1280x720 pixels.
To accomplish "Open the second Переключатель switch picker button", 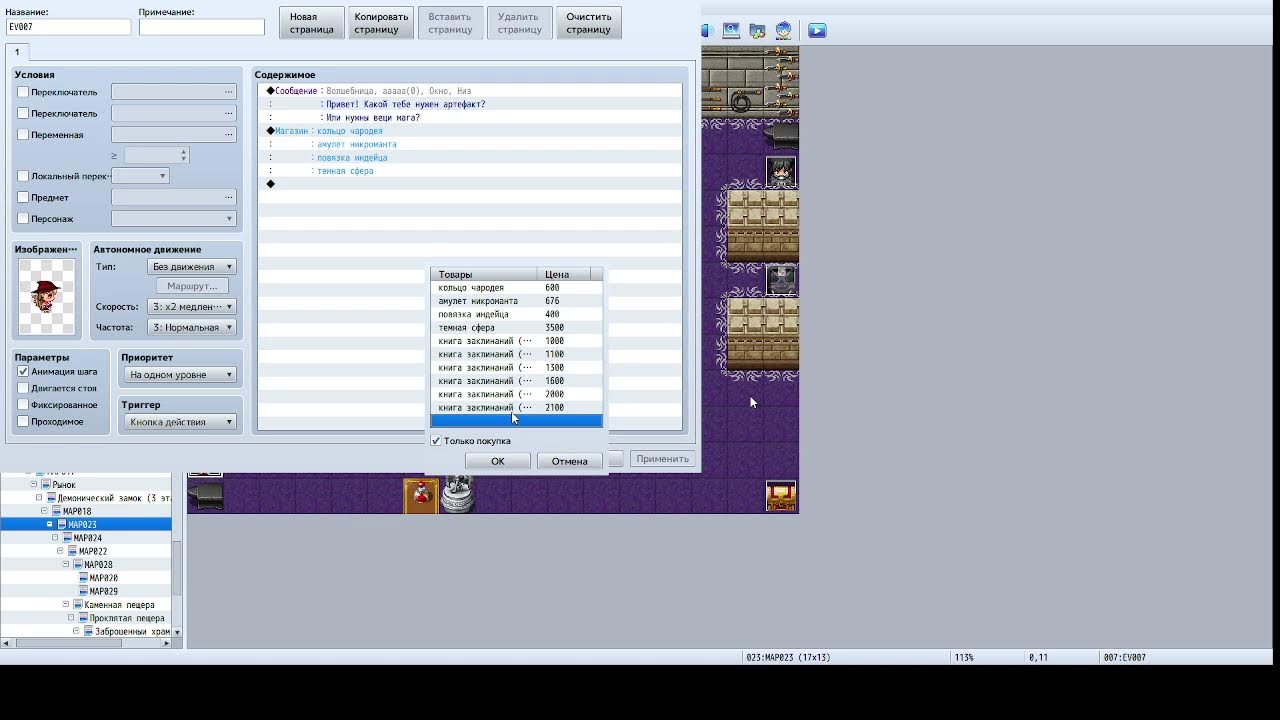I will tap(229, 113).
